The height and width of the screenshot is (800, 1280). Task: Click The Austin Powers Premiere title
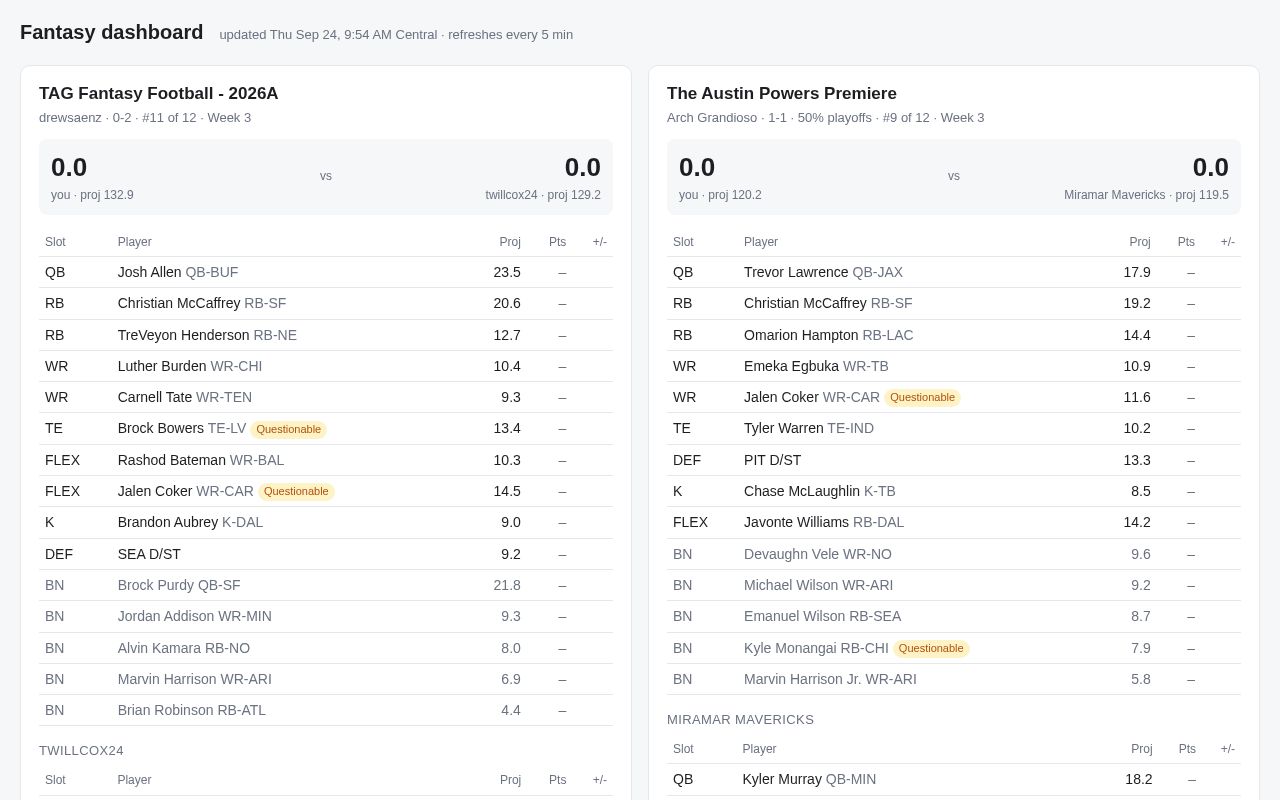(x=782, y=93)
